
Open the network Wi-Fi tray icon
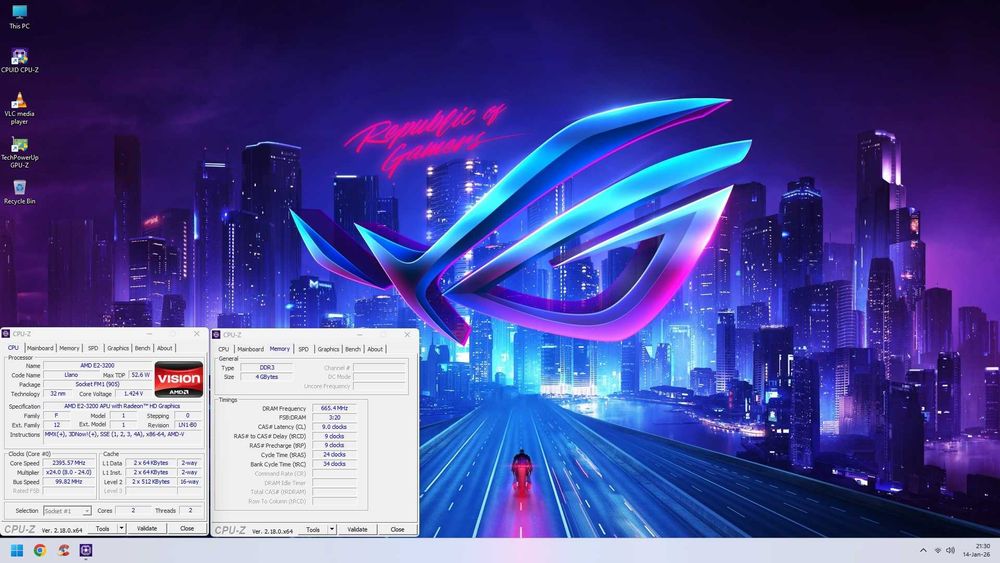pos(938,550)
